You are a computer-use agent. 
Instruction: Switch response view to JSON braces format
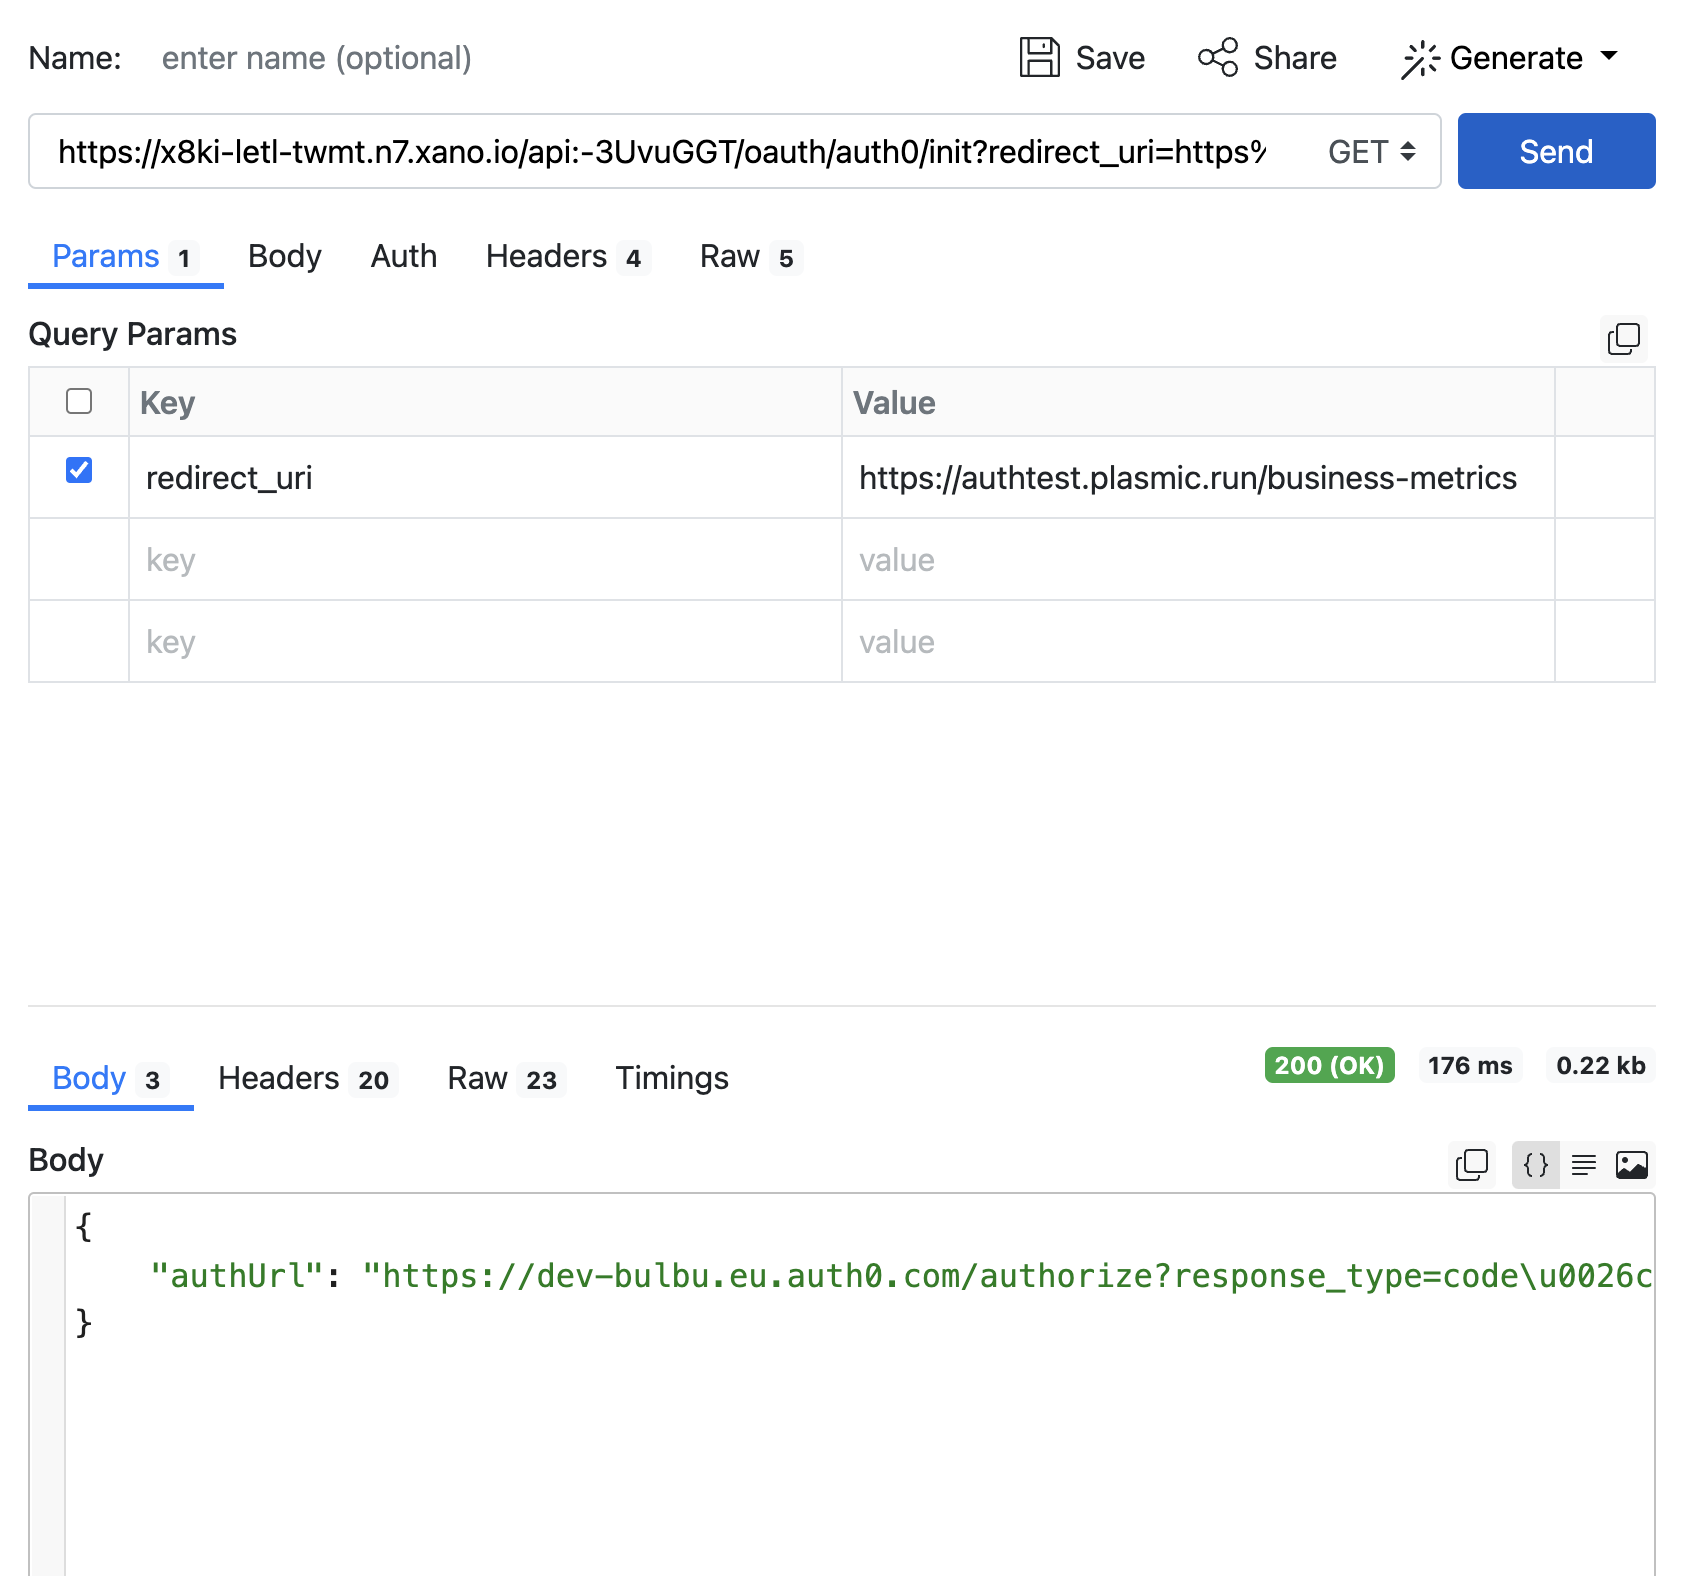pyautogui.click(x=1535, y=1165)
